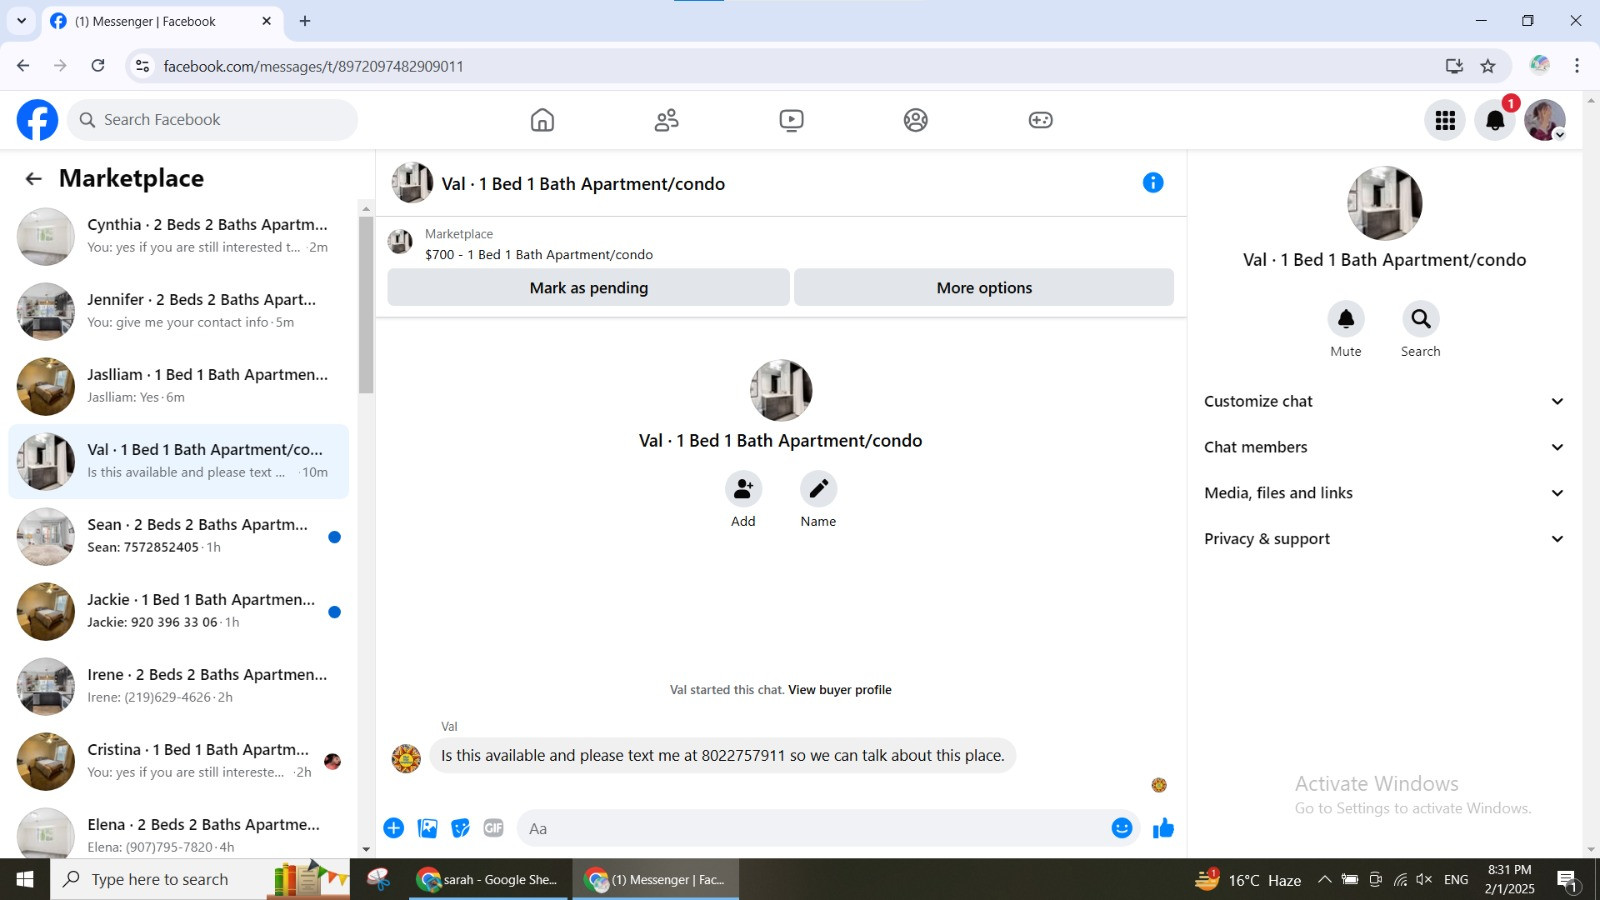
Task: Open Chrome three-dot menu
Action: pos(1577,66)
